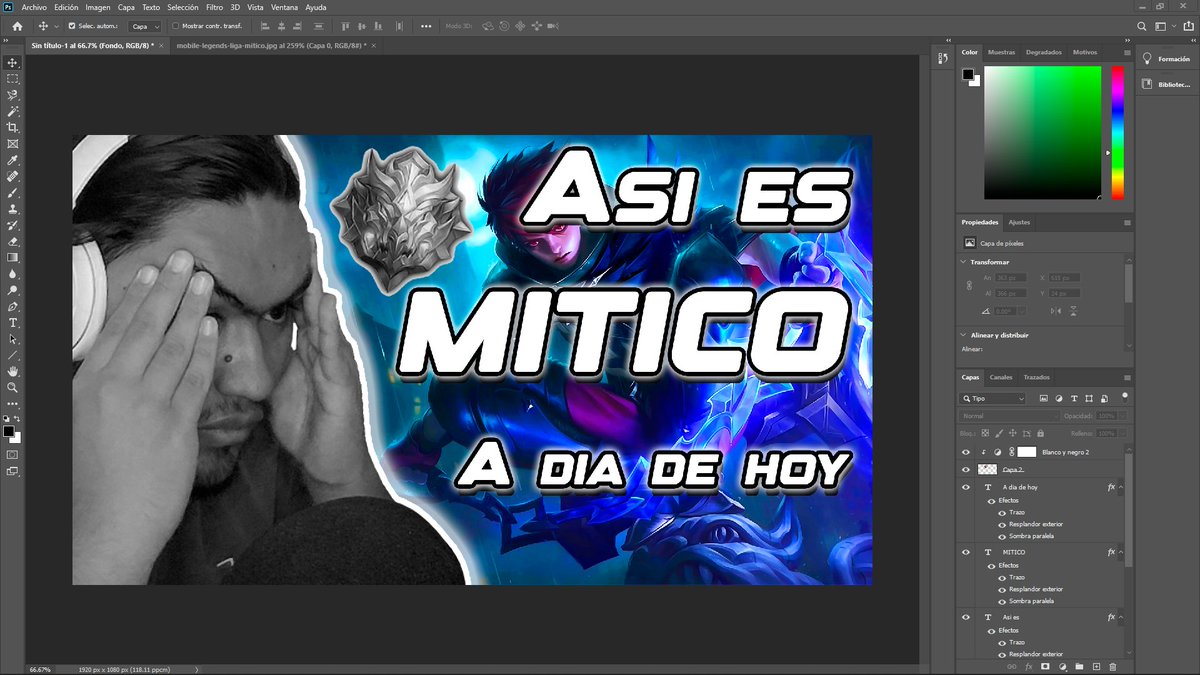Select the Rectangular Marquee tool
This screenshot has width=1200, height=675.
click(x=13, y=78)
